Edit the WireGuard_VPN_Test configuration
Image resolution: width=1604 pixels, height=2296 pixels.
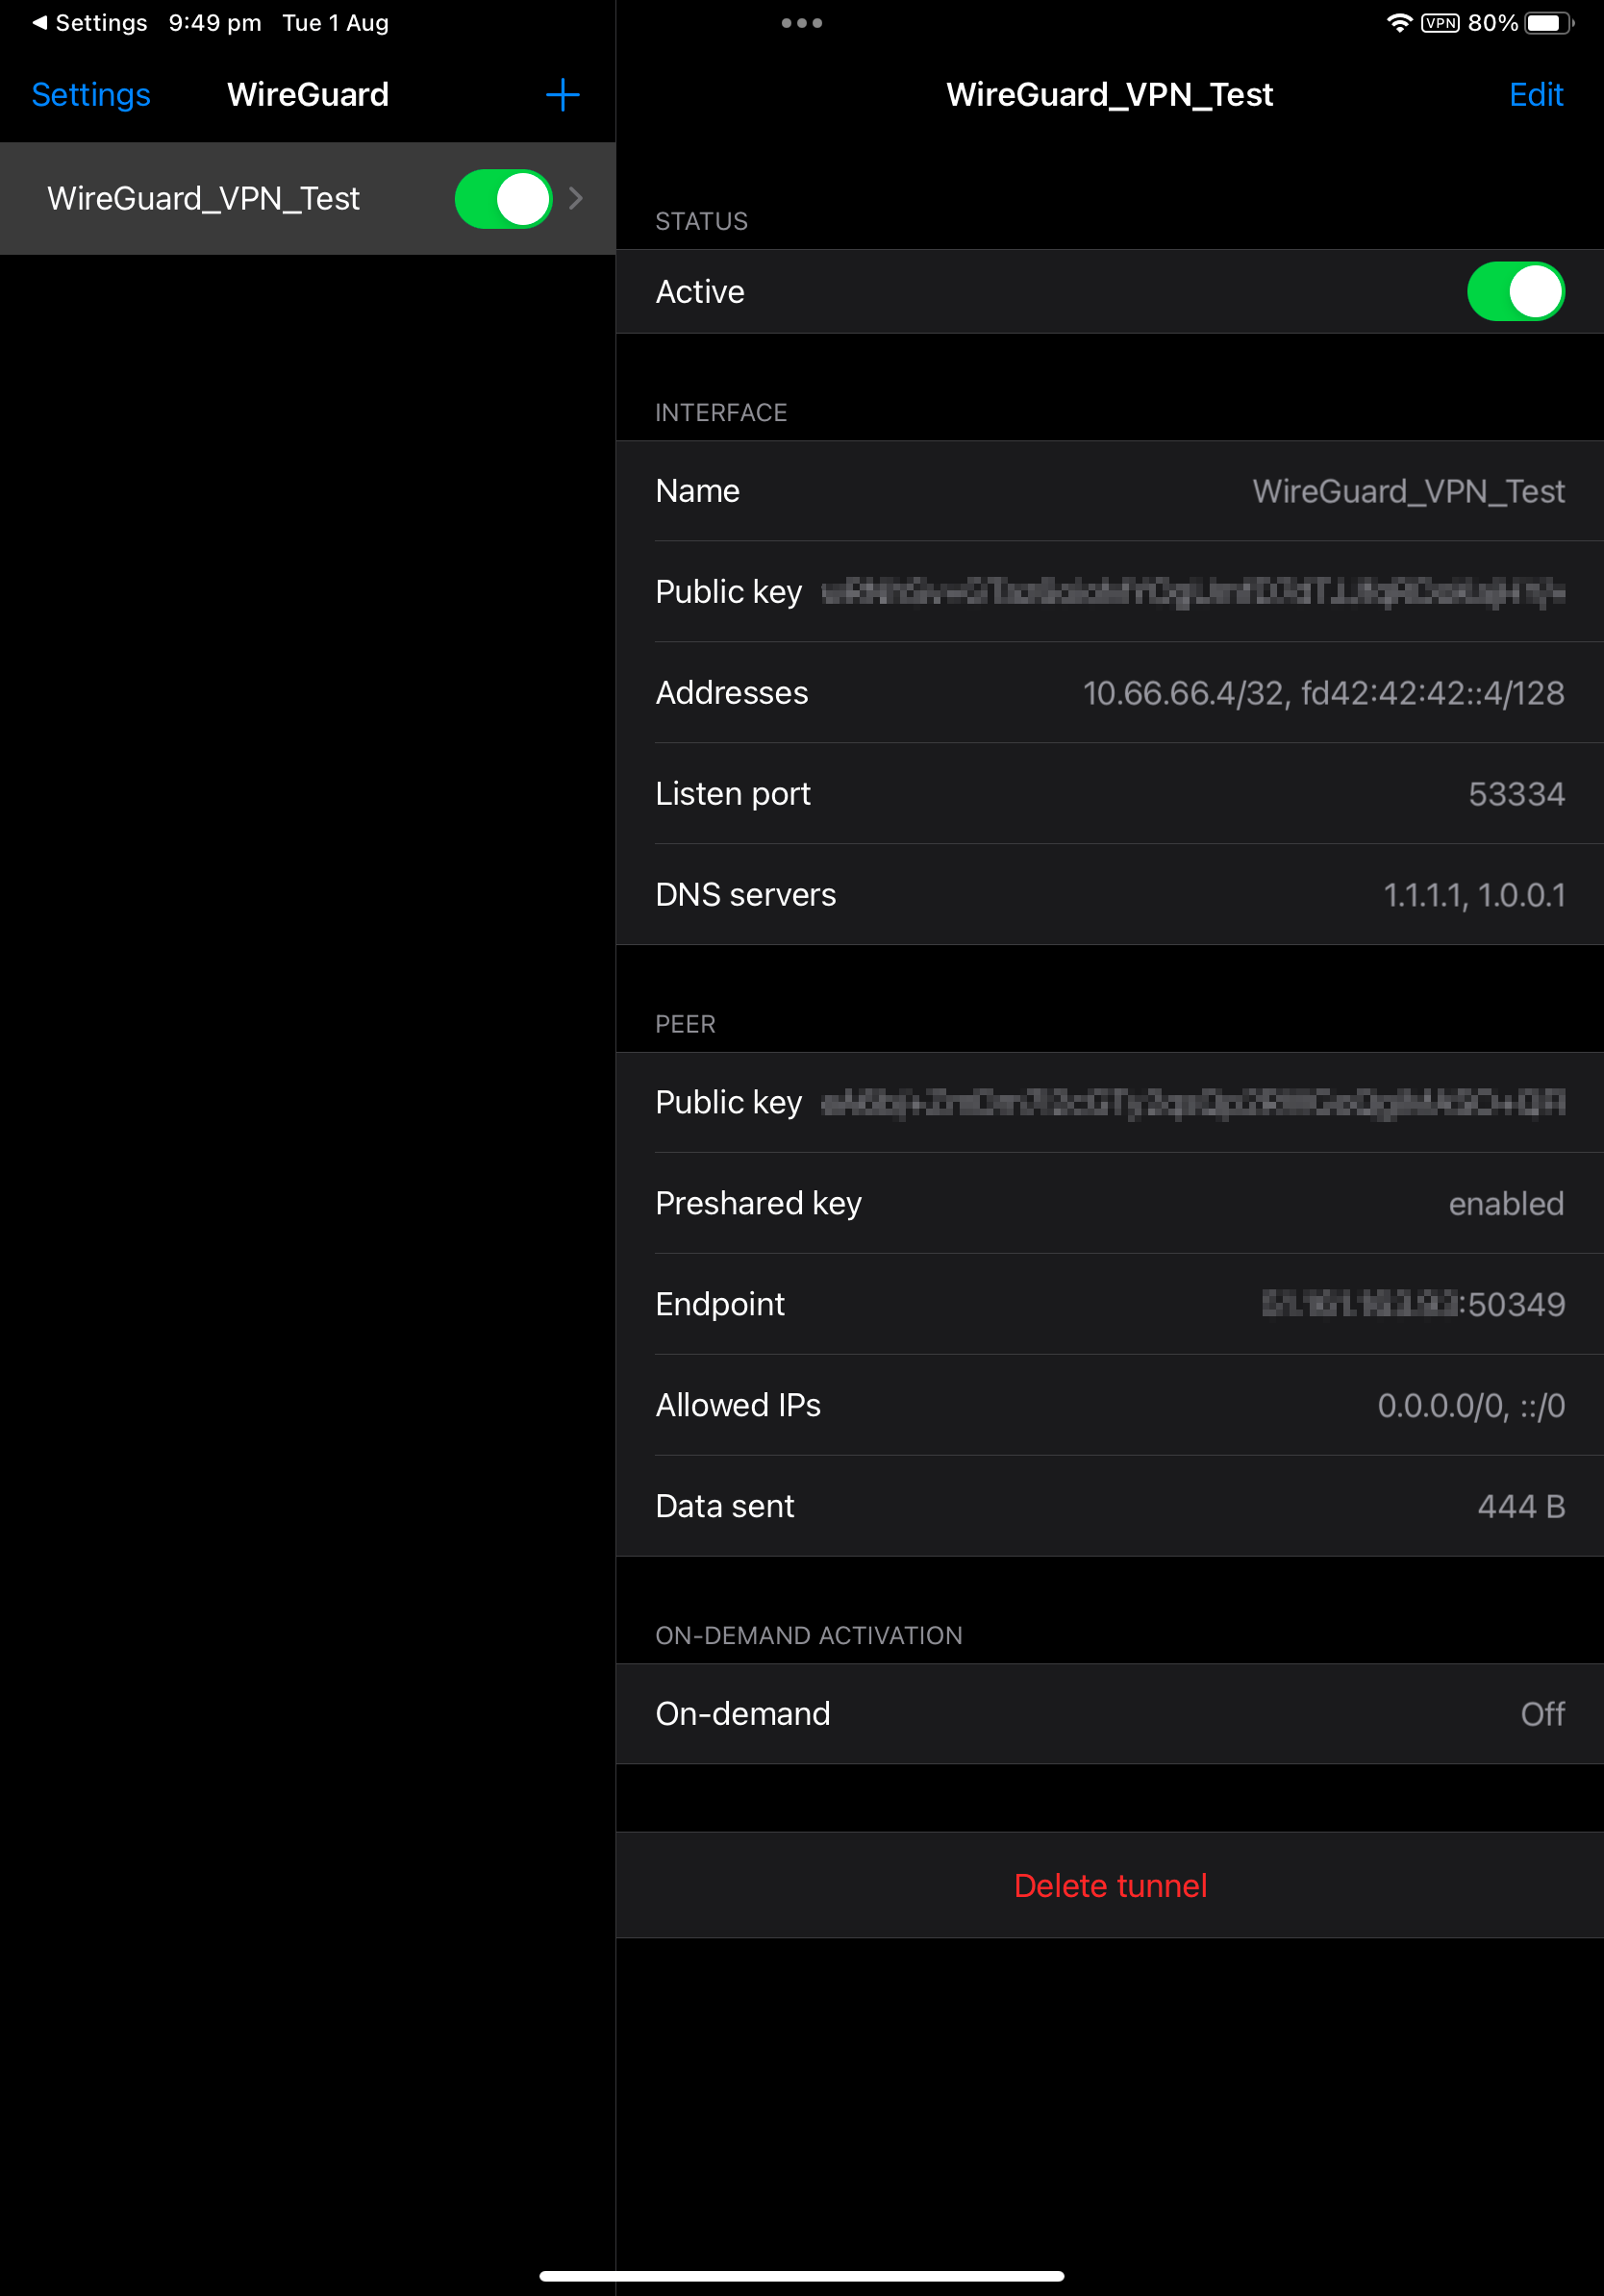1536,95
